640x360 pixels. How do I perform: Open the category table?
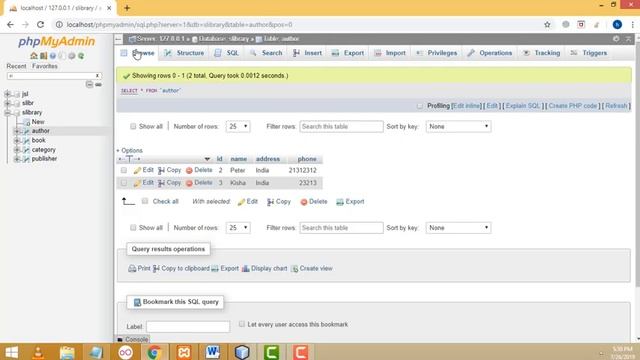tap(43, 150)
